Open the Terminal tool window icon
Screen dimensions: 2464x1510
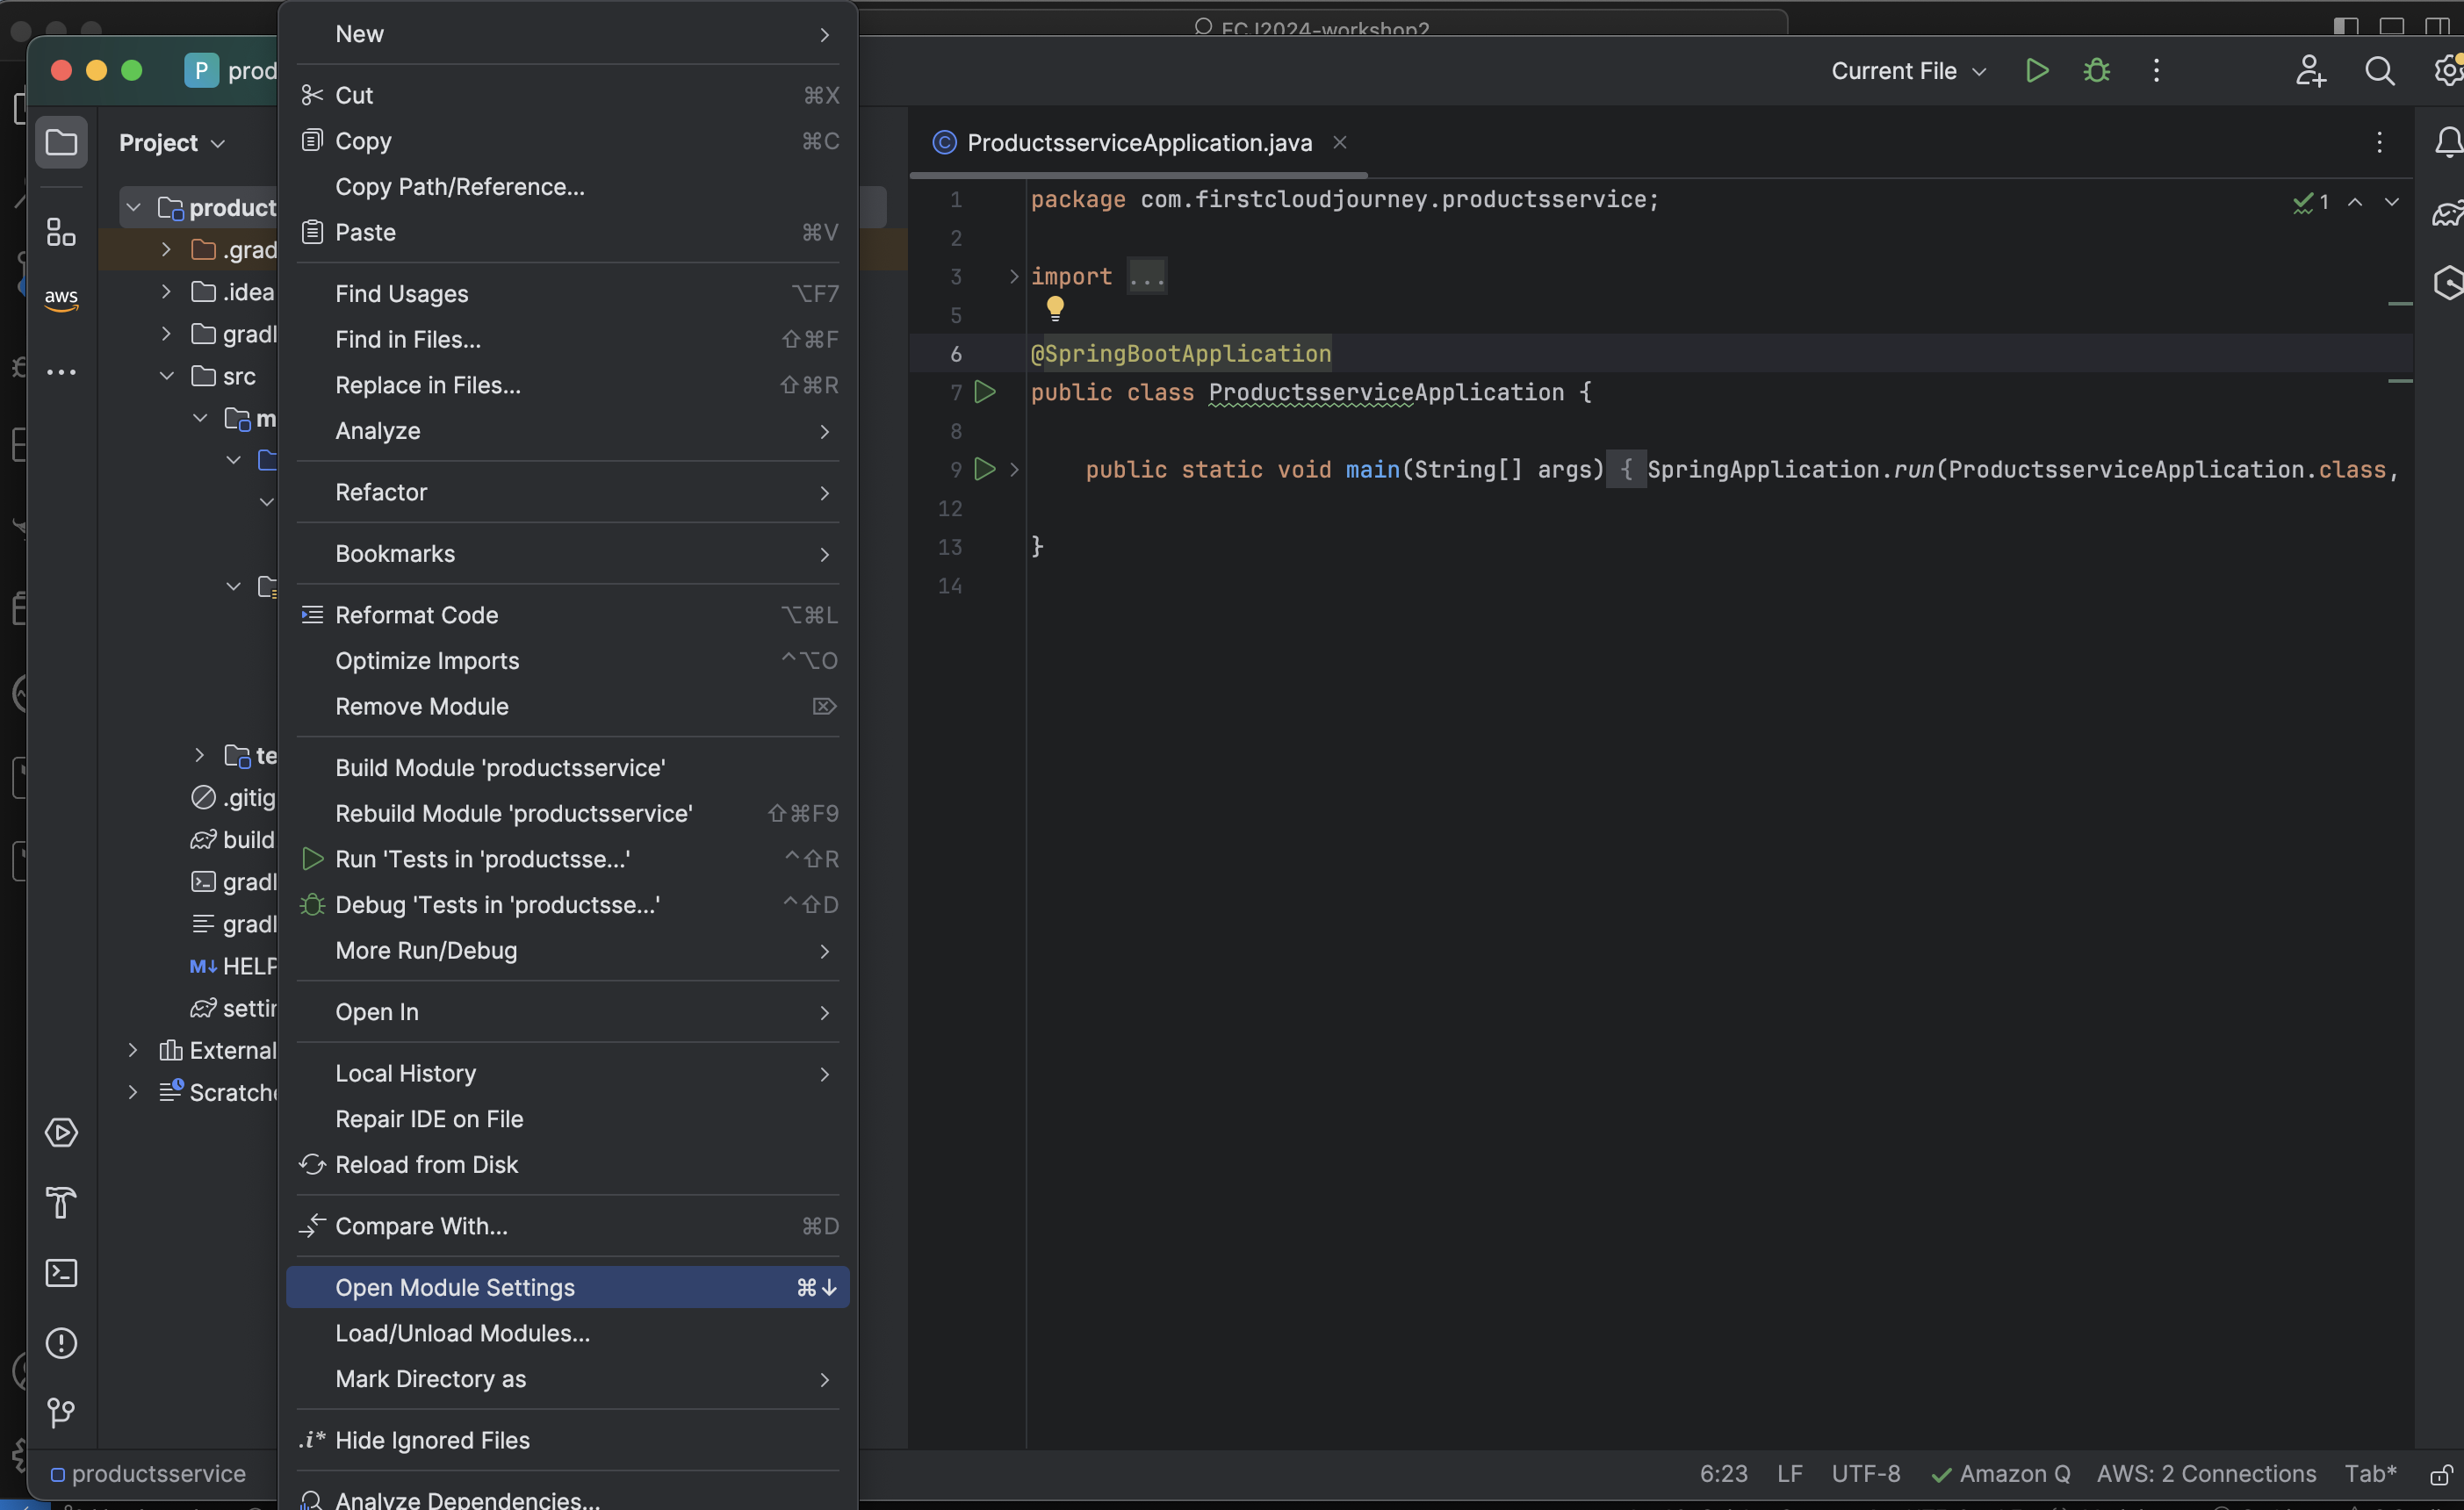[x=61, y=1273]
